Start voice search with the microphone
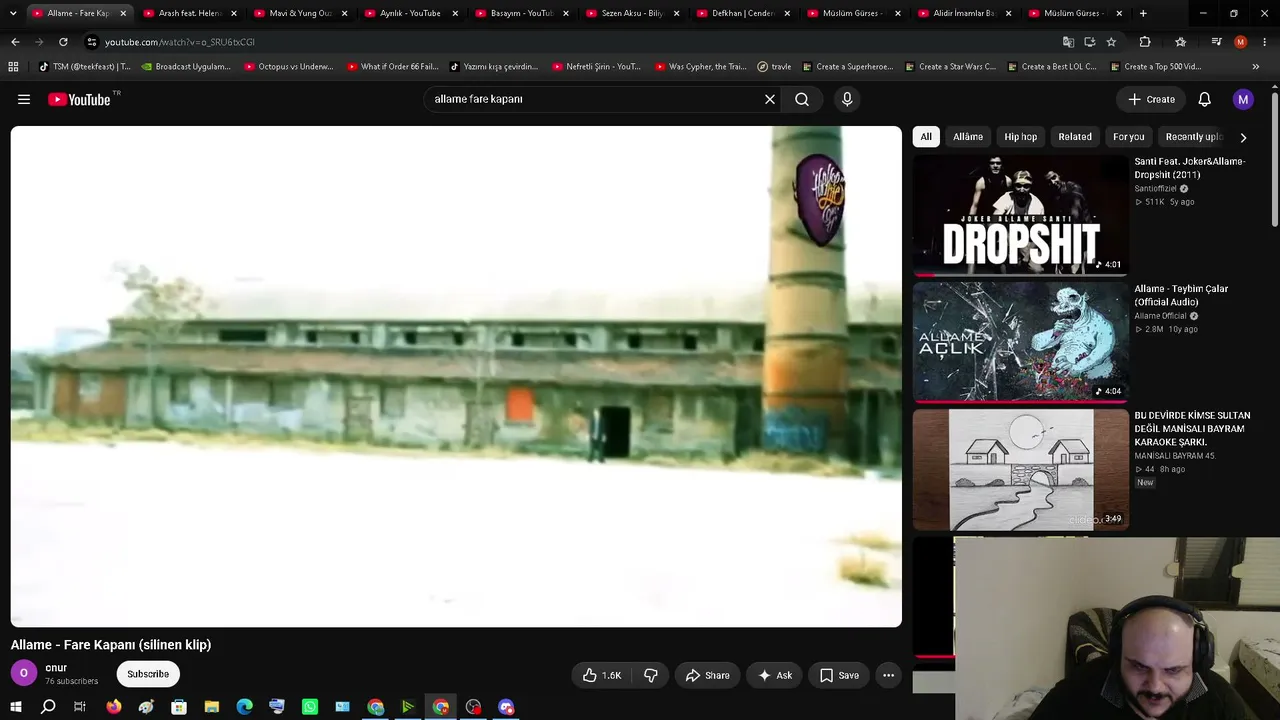This screenshot has width=1280, height=720. point(847,99)
